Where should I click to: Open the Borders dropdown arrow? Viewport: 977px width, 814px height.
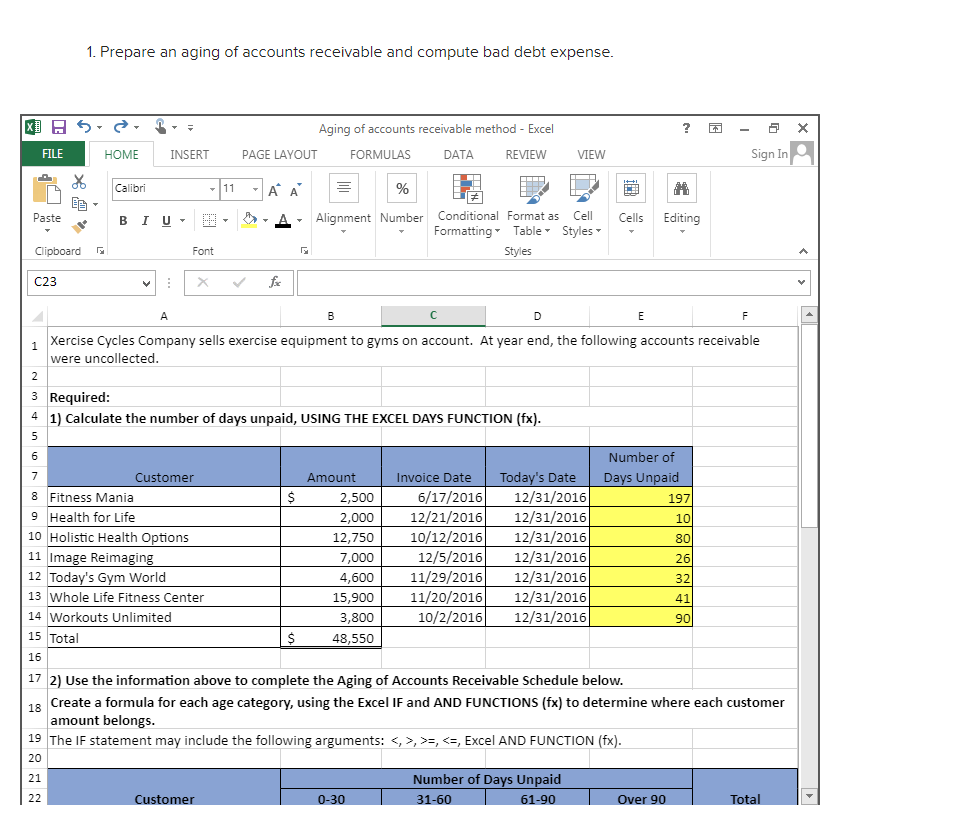coord(226,221)
